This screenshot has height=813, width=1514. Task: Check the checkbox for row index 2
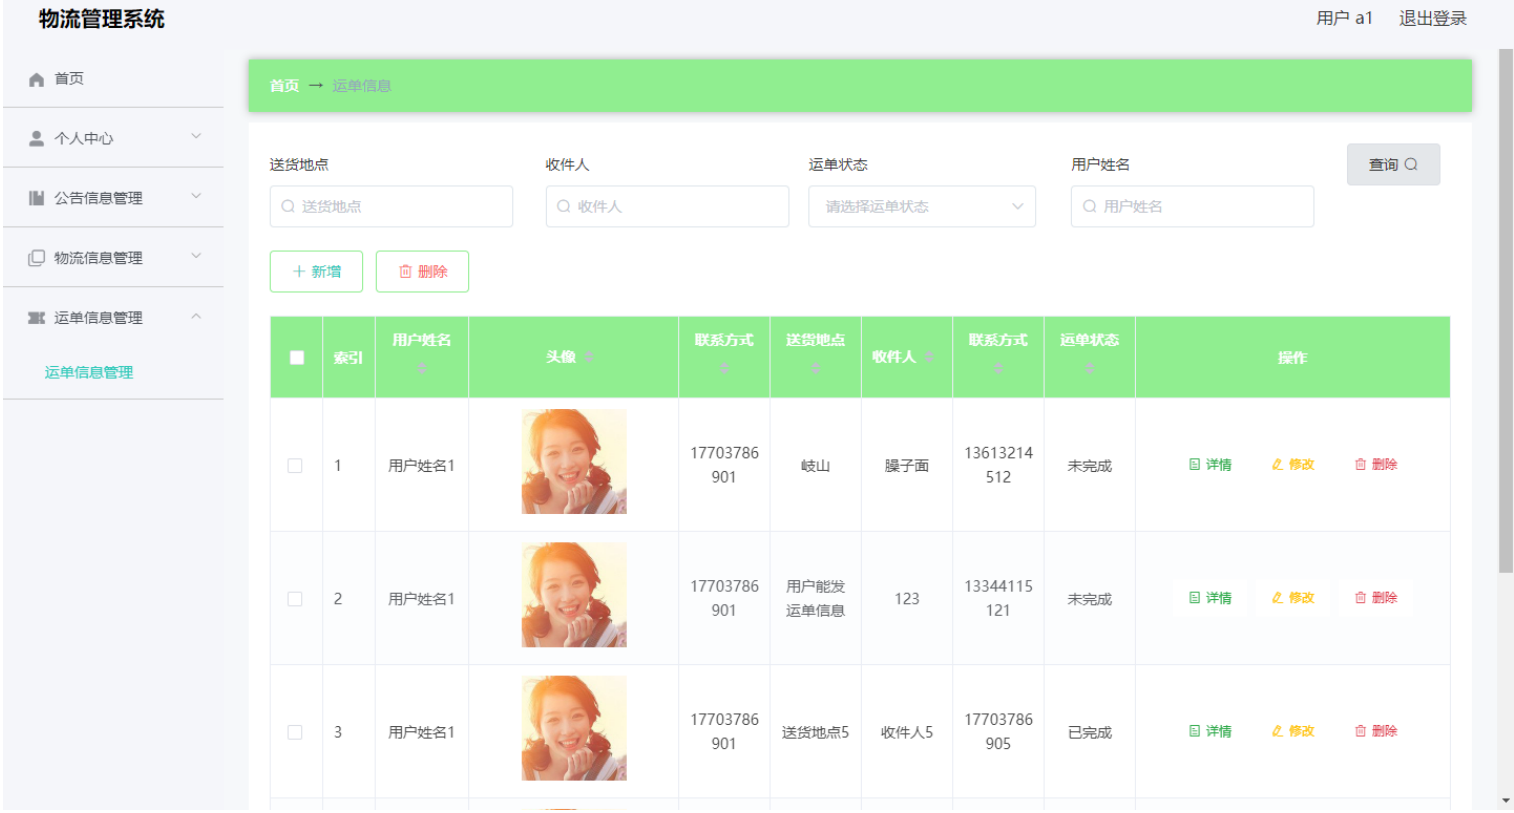[x=295, y=599]
